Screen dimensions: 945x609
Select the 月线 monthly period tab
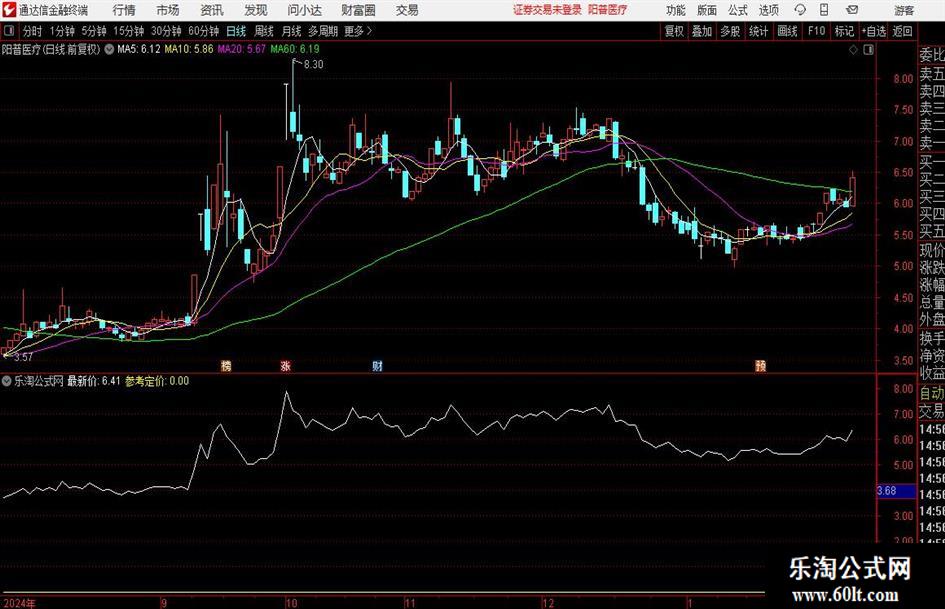pos(292,31)
